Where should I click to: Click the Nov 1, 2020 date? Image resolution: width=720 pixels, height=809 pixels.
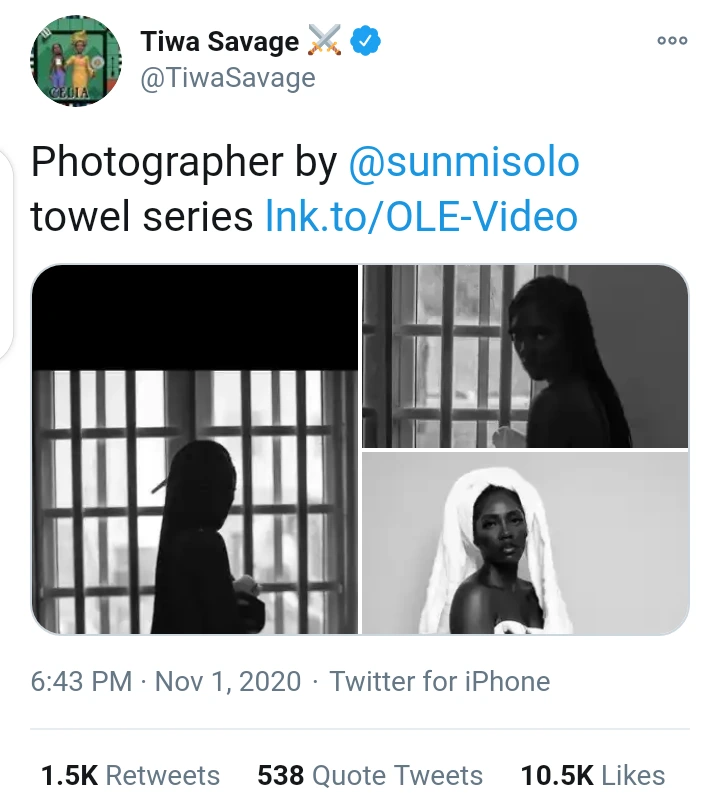tap(228, 682)
